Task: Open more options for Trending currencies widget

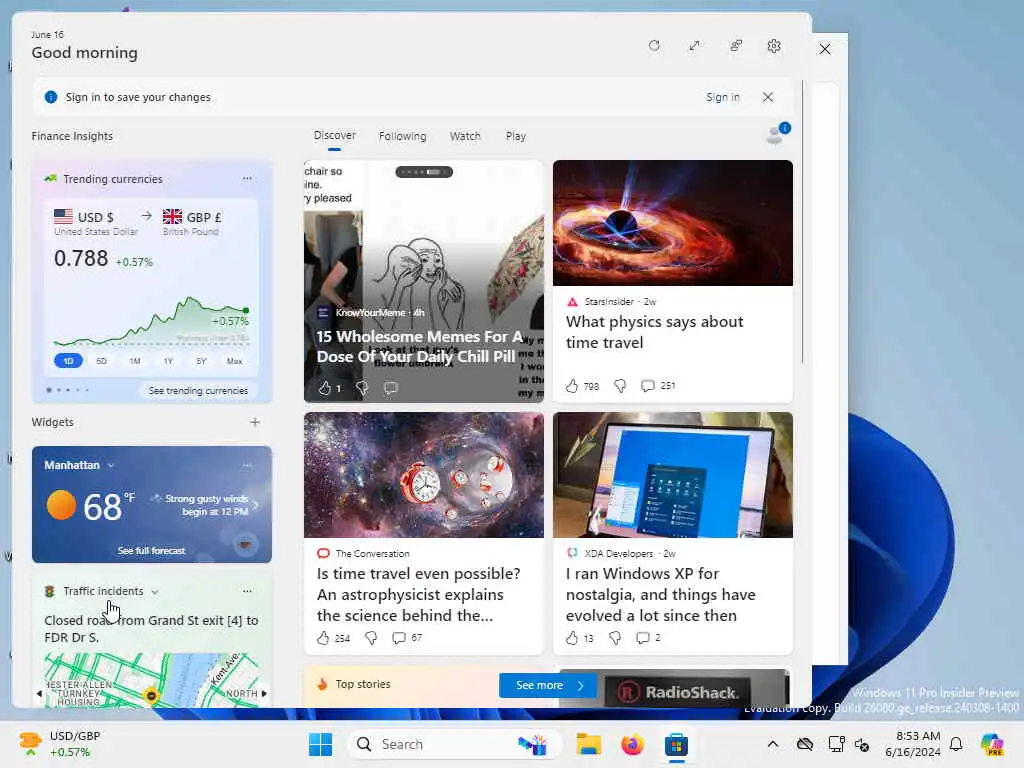Action: coord(247,178)
